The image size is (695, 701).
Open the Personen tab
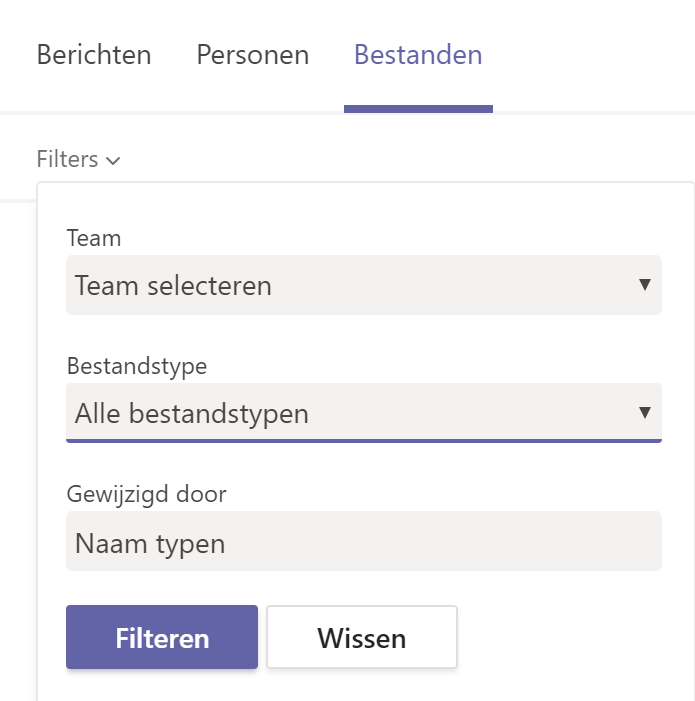point(253,55)
